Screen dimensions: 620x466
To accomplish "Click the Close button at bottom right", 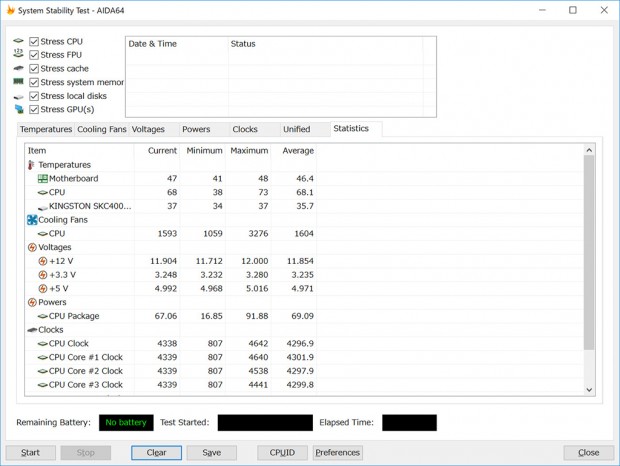I will [x=589, y=453].
